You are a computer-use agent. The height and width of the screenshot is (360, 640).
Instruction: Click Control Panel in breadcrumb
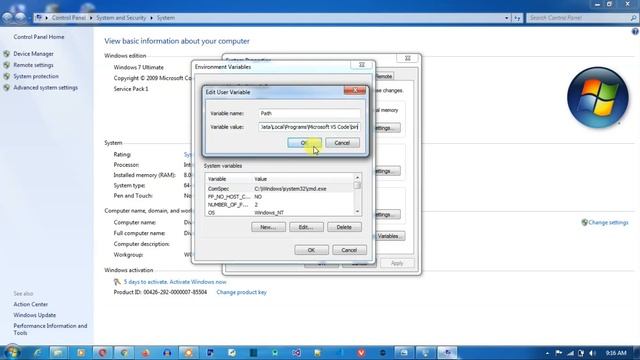point(69,18)
